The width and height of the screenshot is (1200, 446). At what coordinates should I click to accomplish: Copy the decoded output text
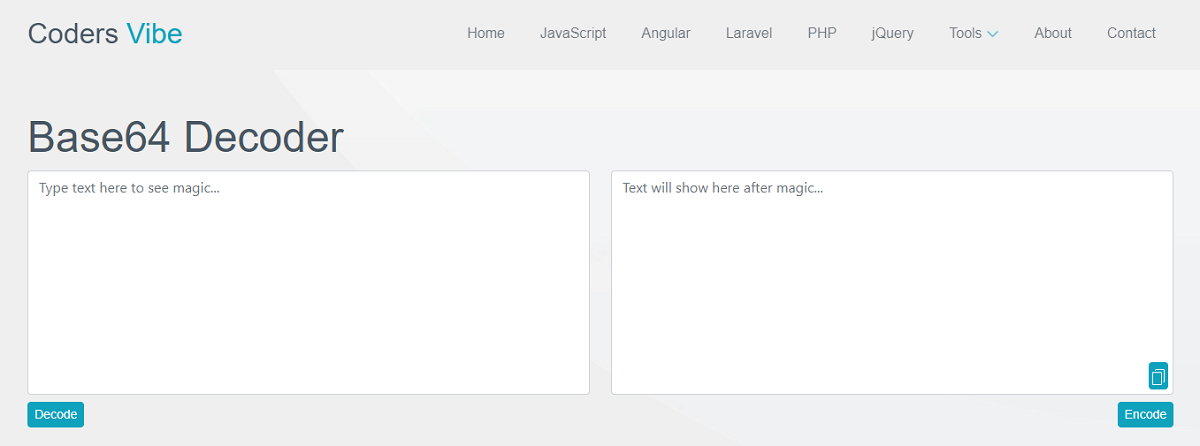pyautogui.click(x=1158, y=376)
